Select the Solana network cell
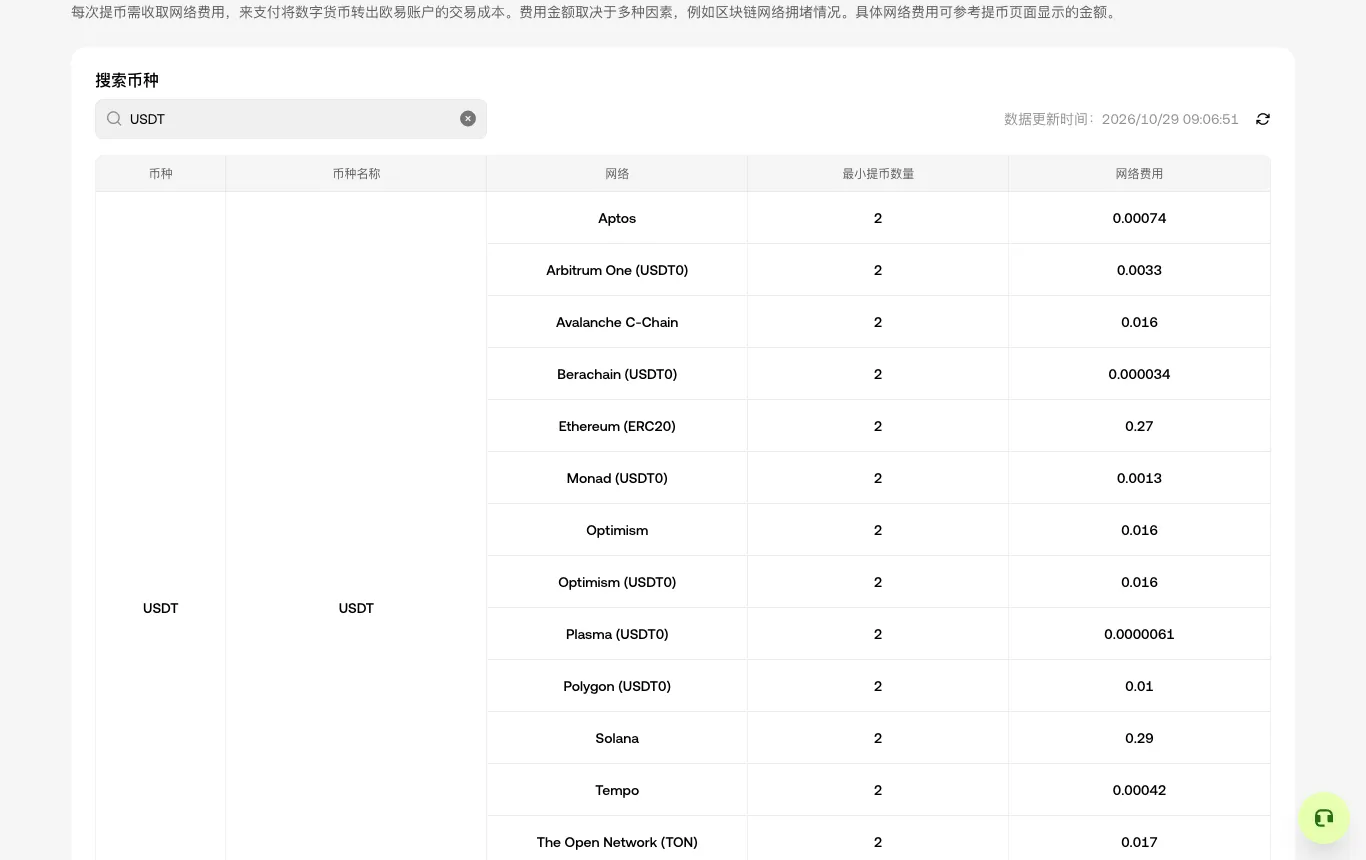Screen dimensions: 1366x860 [617, 738]
